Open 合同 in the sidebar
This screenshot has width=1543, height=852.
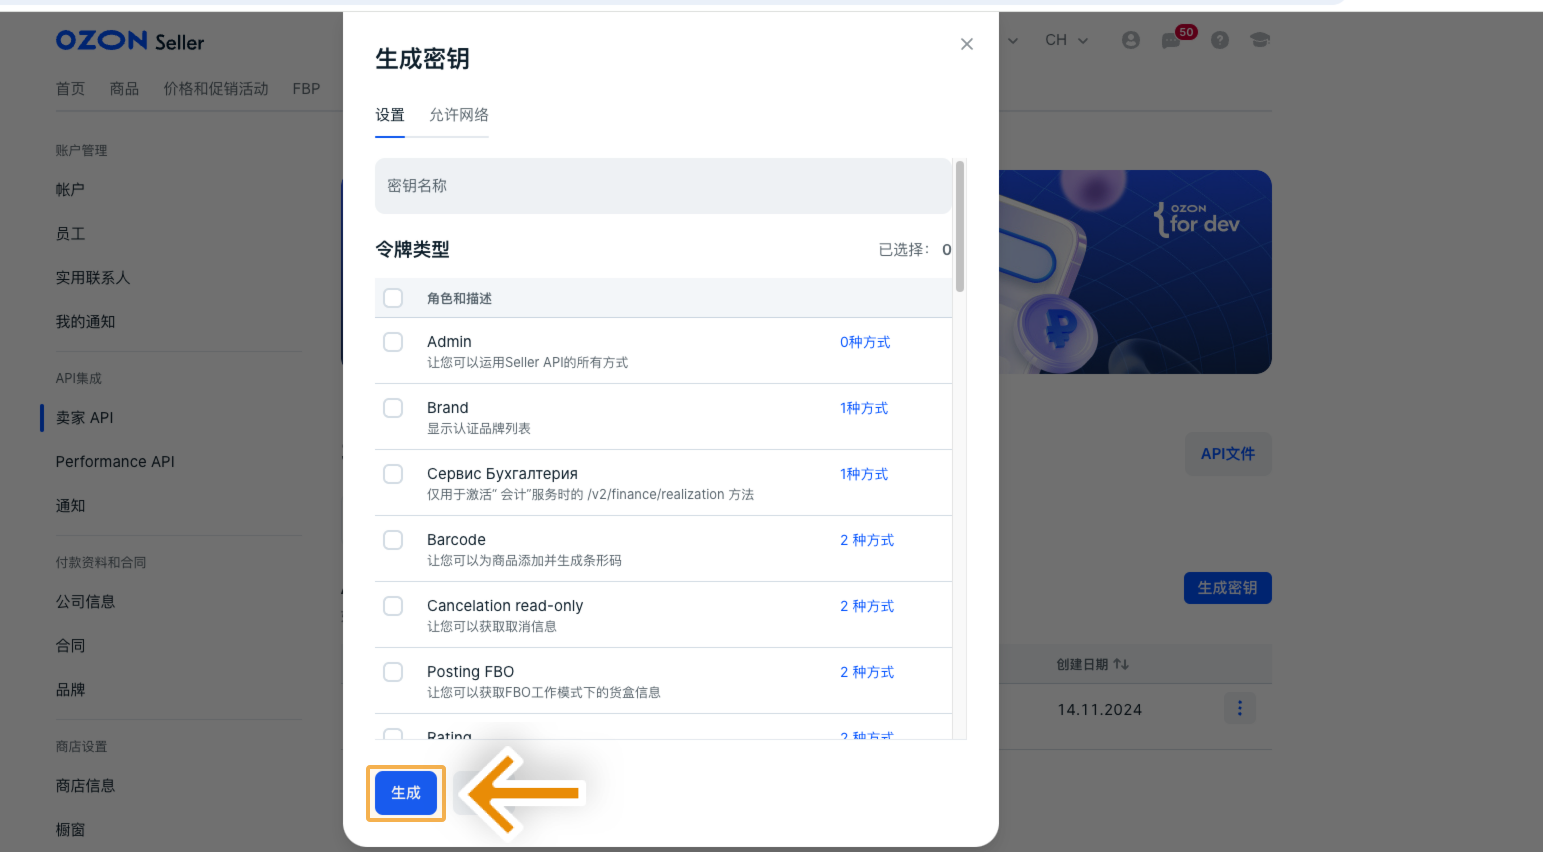pos(70,646)
